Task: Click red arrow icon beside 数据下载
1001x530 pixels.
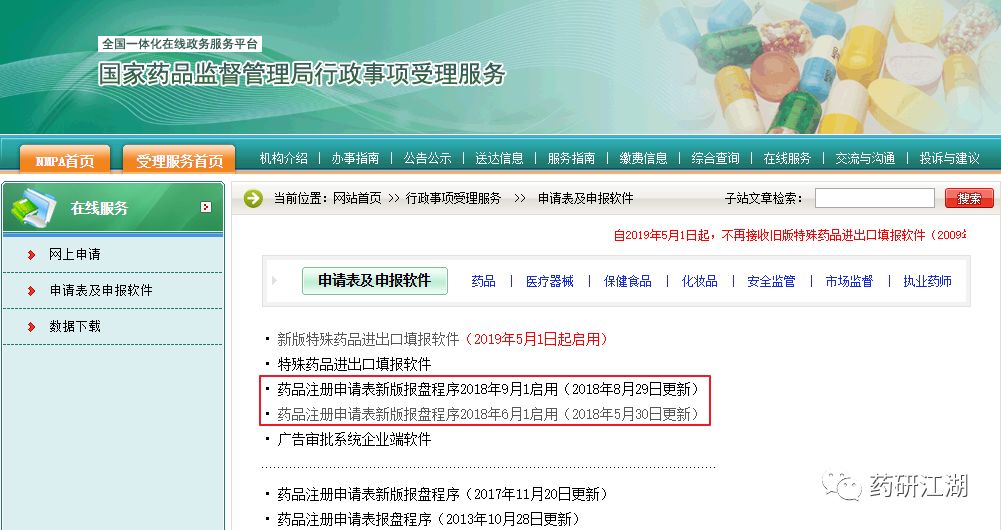Action: click(31, 327)
